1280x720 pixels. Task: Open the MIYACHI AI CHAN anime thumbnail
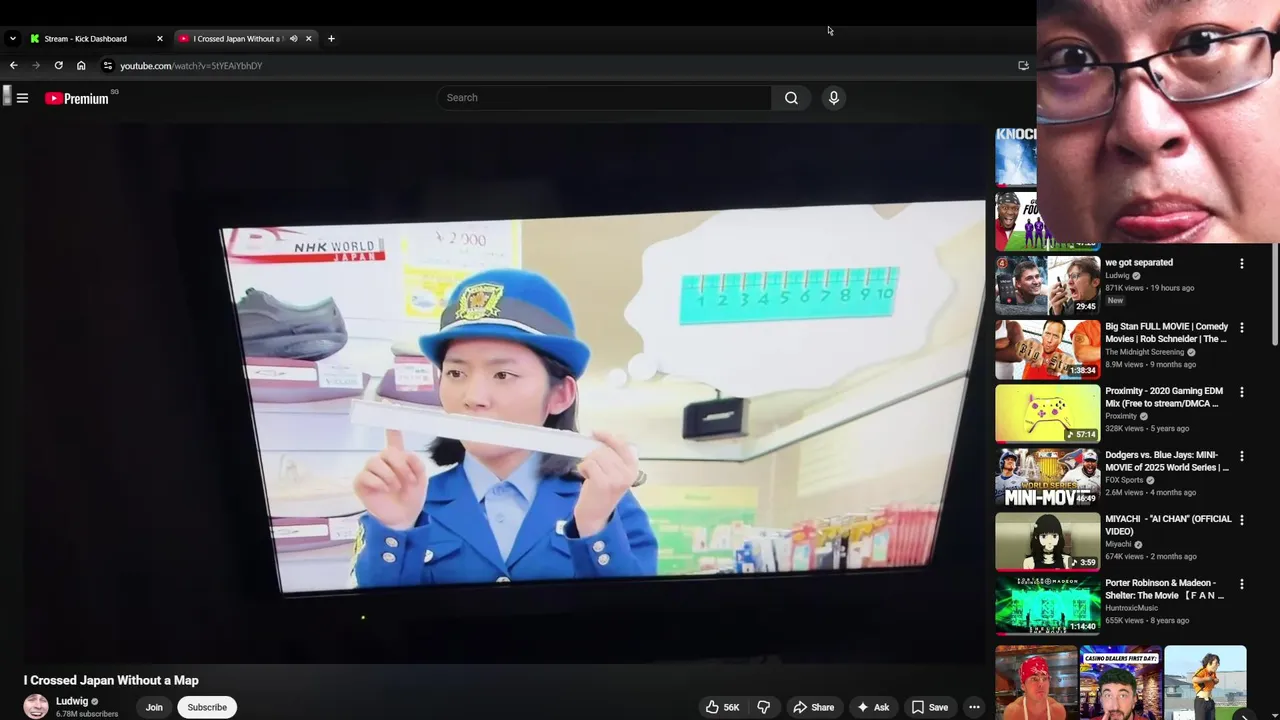coord(1047,541)
